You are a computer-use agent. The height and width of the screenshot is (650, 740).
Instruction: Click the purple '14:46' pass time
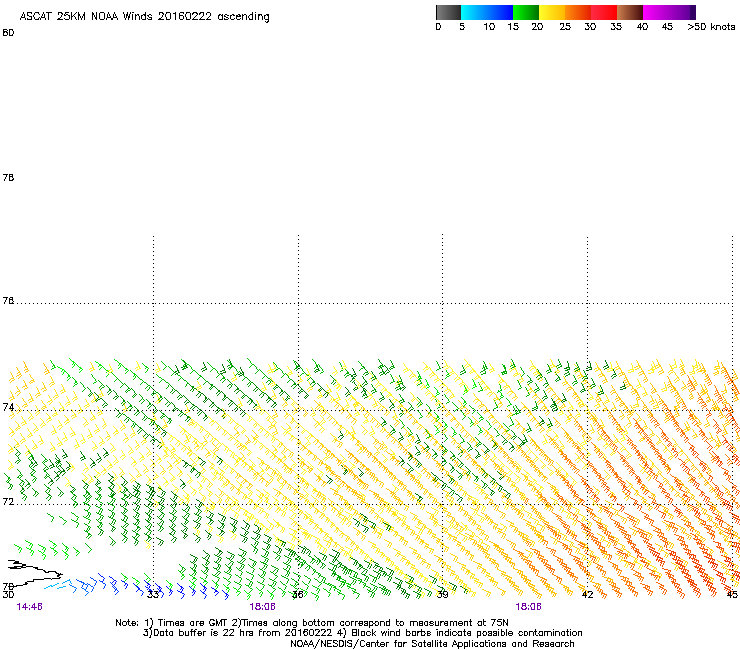pos(29,607)
